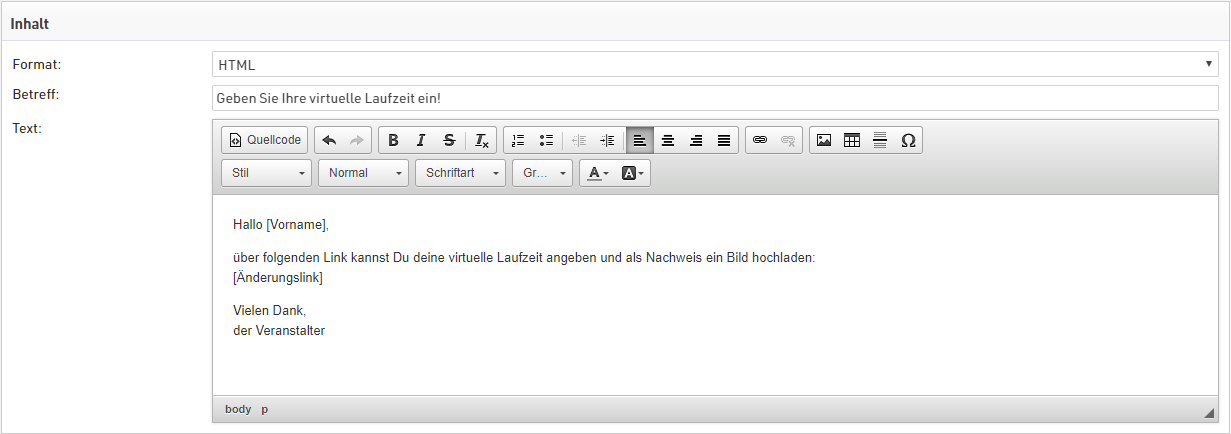Insert a numbered list
Viewport: 1231px width, 434px height.
pos(518,140)
